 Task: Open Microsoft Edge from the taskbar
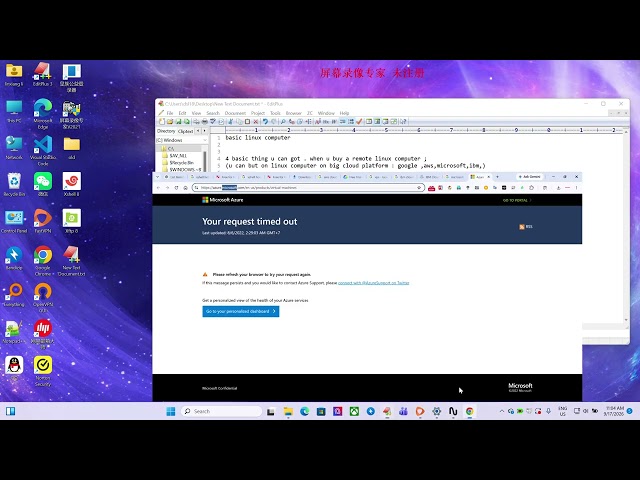[x=304, y=411]
